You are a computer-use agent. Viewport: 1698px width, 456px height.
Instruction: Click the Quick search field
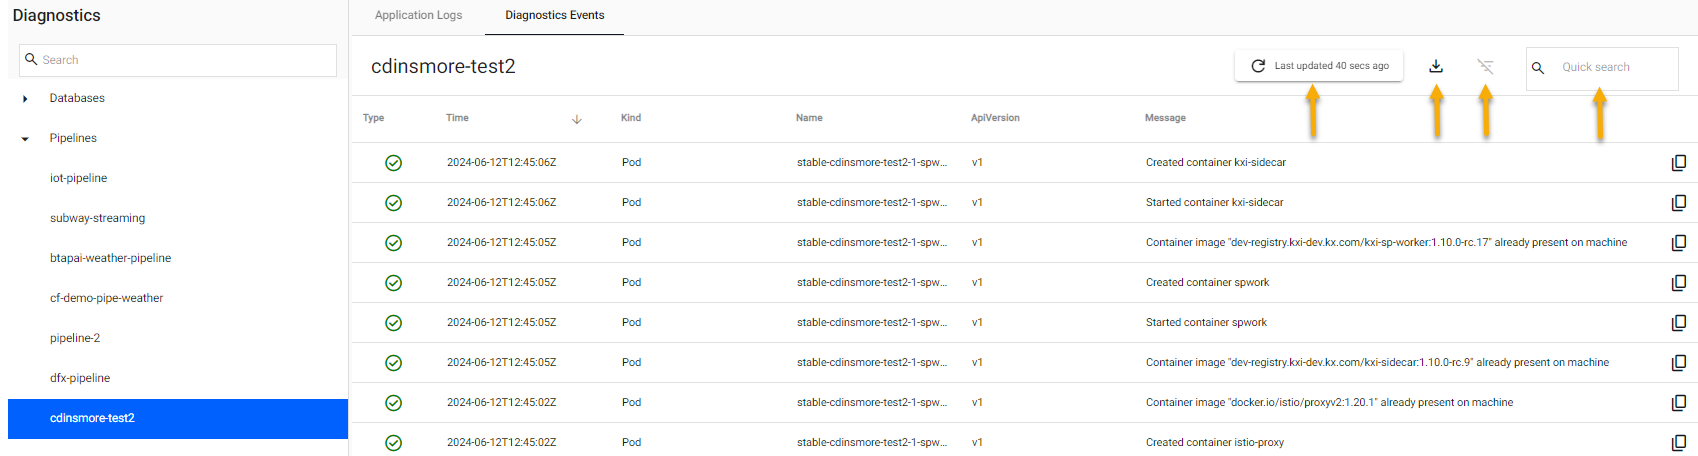(1612, 68)
